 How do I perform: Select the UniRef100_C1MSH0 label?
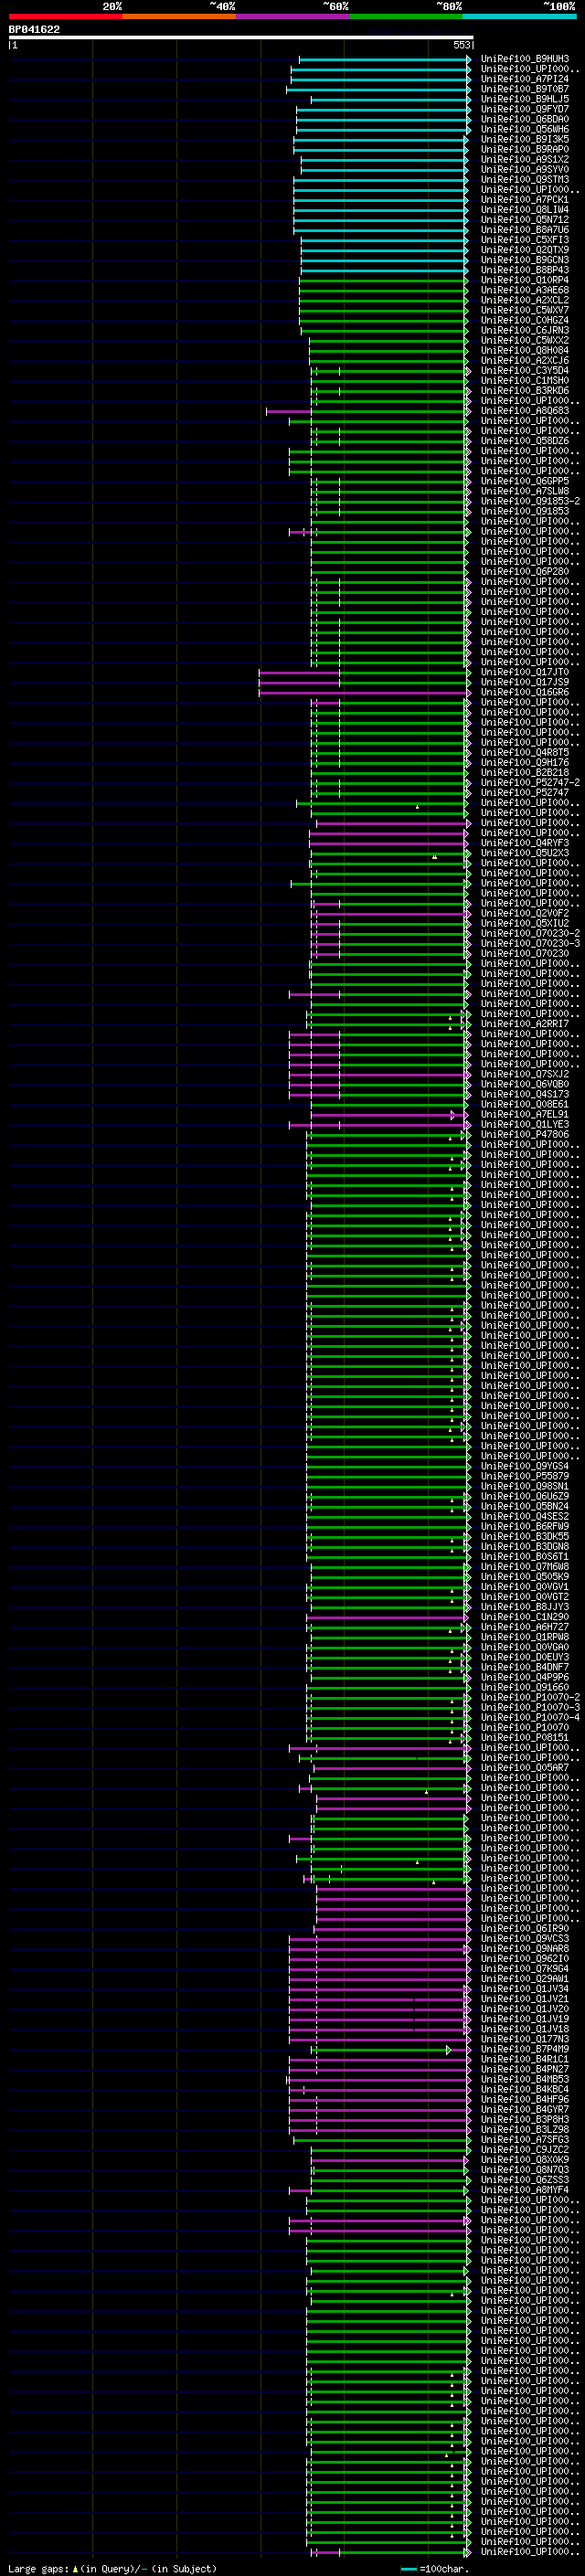click(525, 381)
